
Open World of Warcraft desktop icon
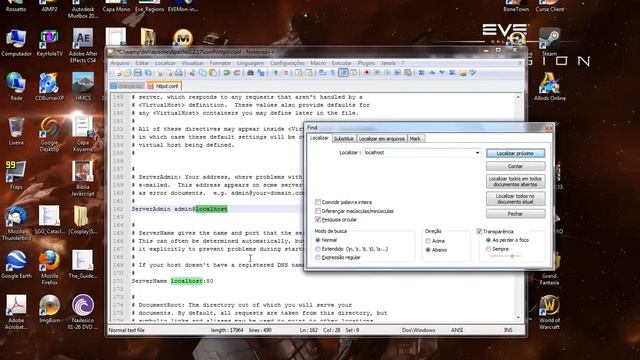(x=549, y=312)
